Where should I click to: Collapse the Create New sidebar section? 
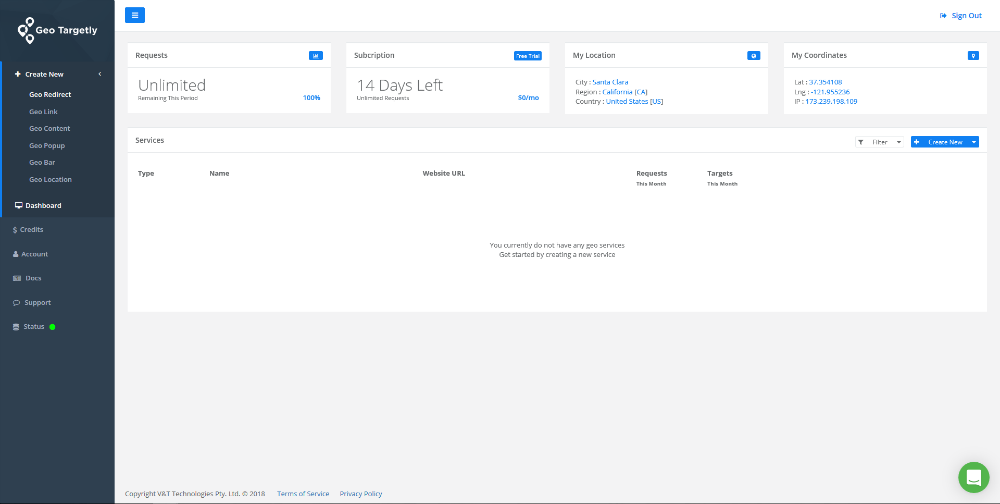coord(99,75)
